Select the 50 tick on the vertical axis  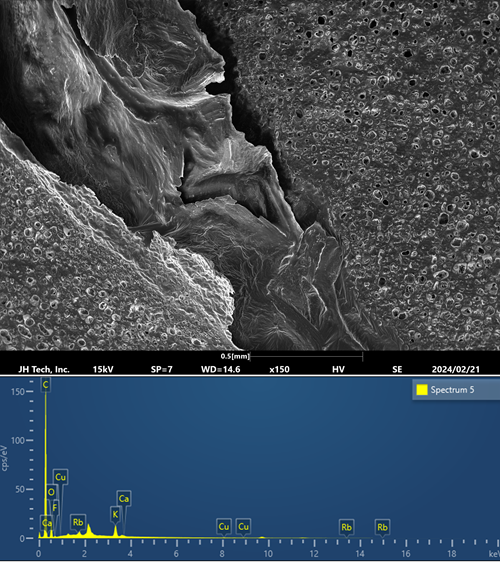tap(20, 490)
